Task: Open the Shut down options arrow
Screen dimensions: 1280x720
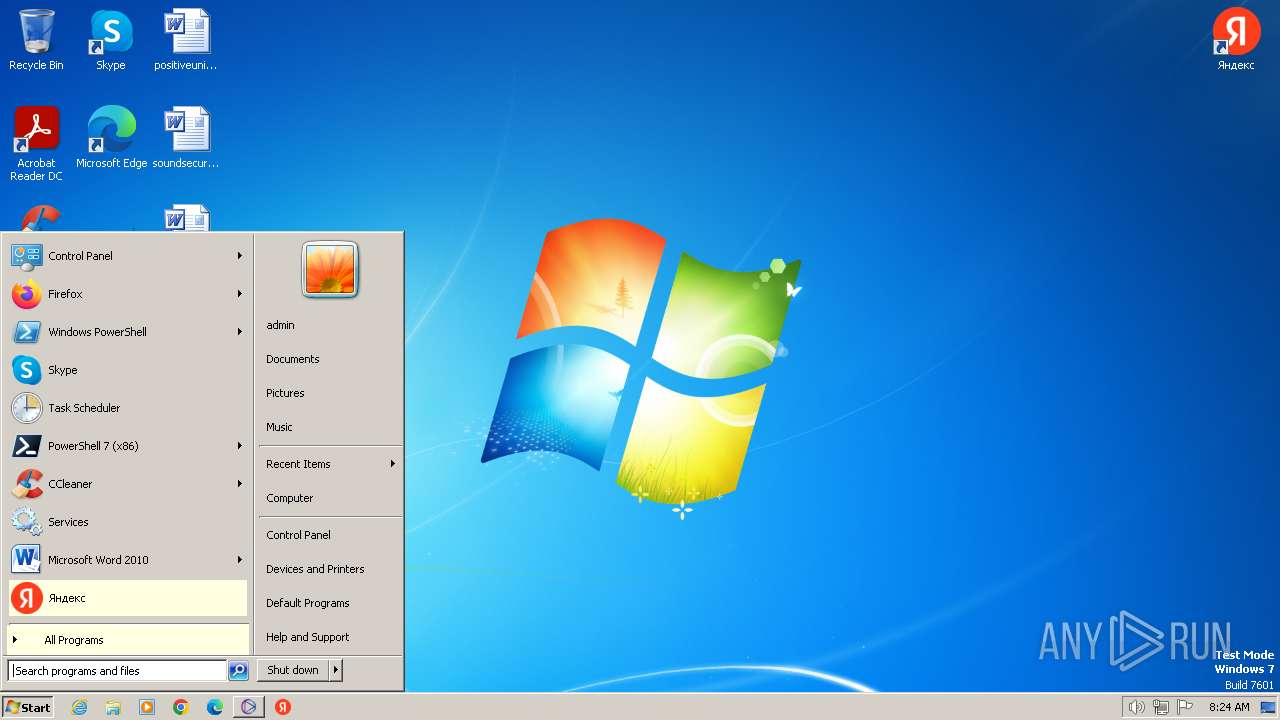Action: point(336,670)
